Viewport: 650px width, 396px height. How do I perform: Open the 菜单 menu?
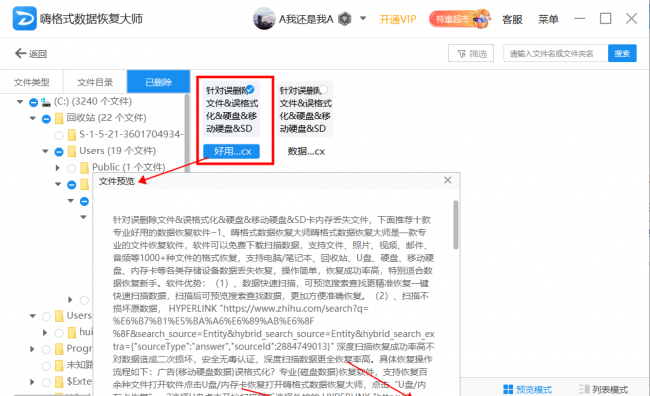(x=548, y=19)
